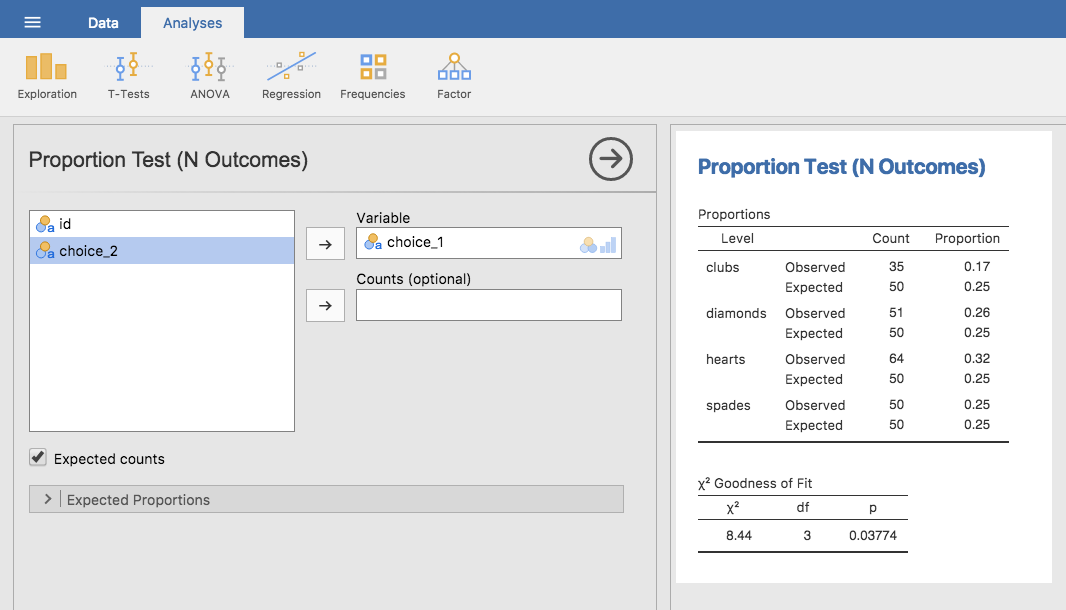Switch to the Data tab
This screenshot has height=610, width=1066.
(x=103, y=22)
